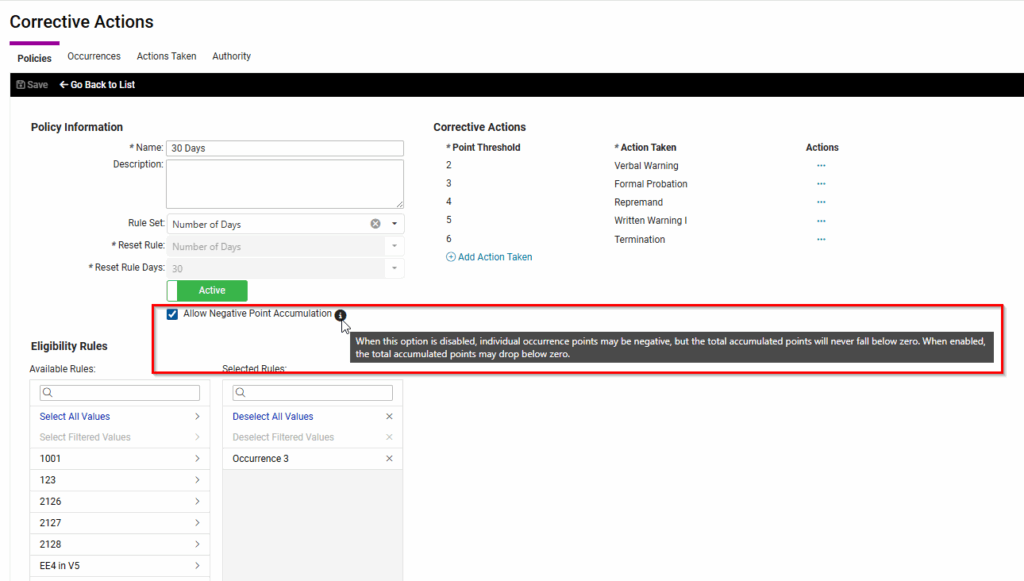The image size is (1024, 581).
Task: Click the info icon beside Allow Negative Point Accumulation
Action: [x=341, y=315]
